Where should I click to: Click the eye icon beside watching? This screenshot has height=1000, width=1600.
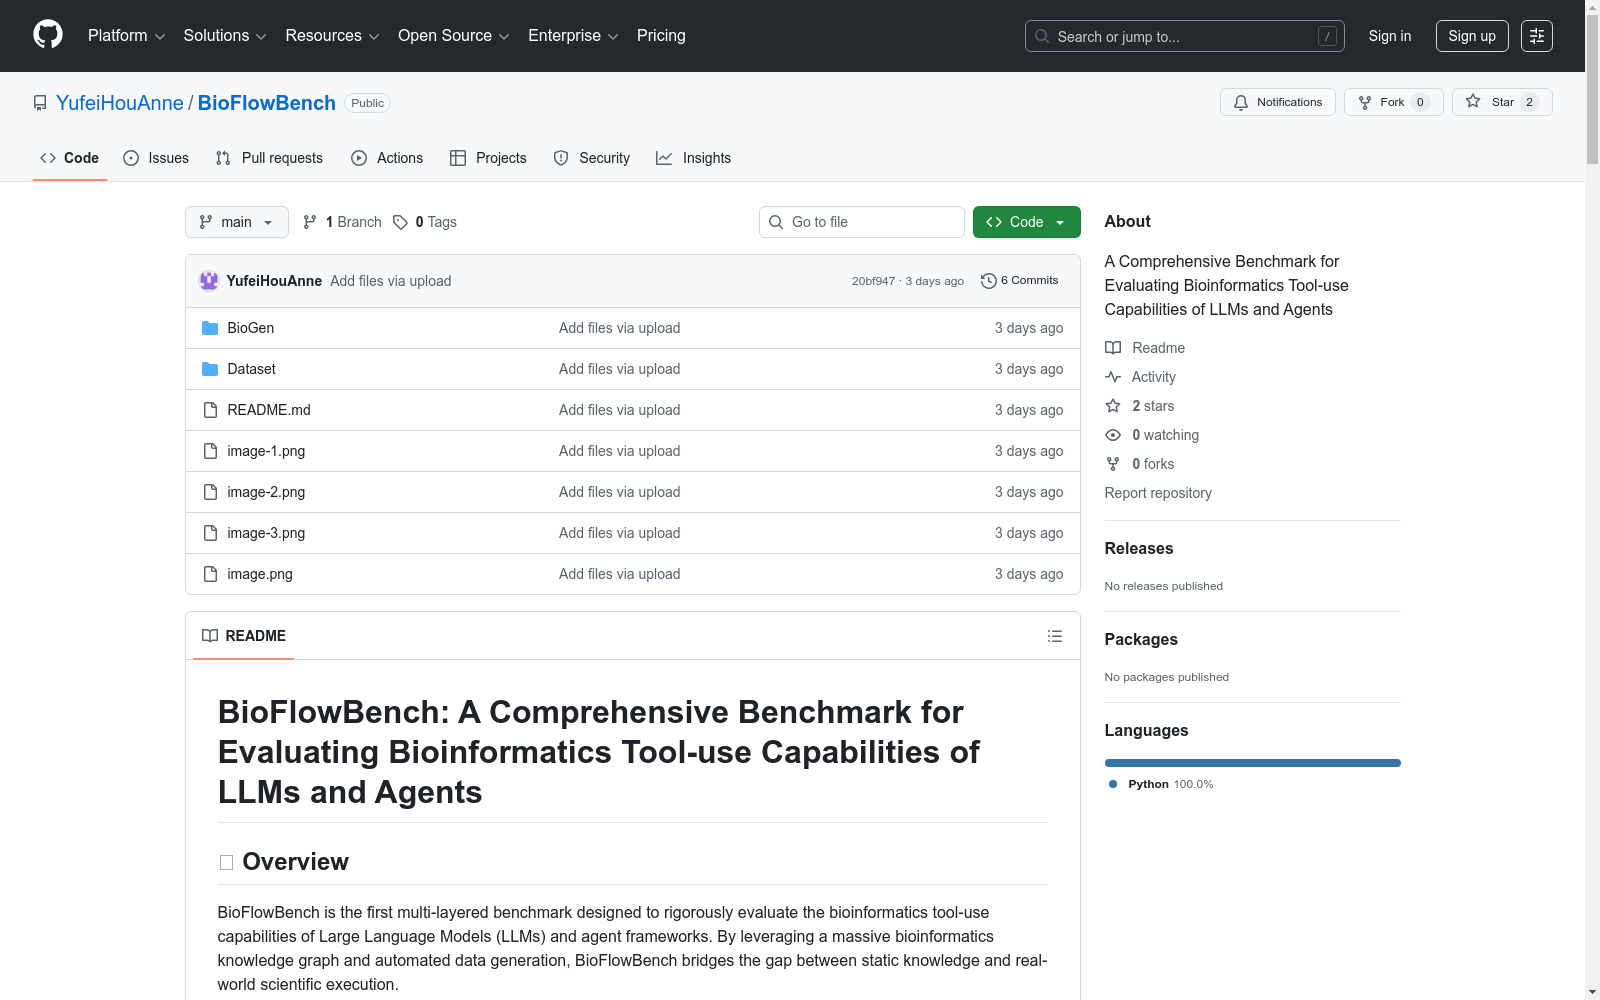[x=1113, y=435]
